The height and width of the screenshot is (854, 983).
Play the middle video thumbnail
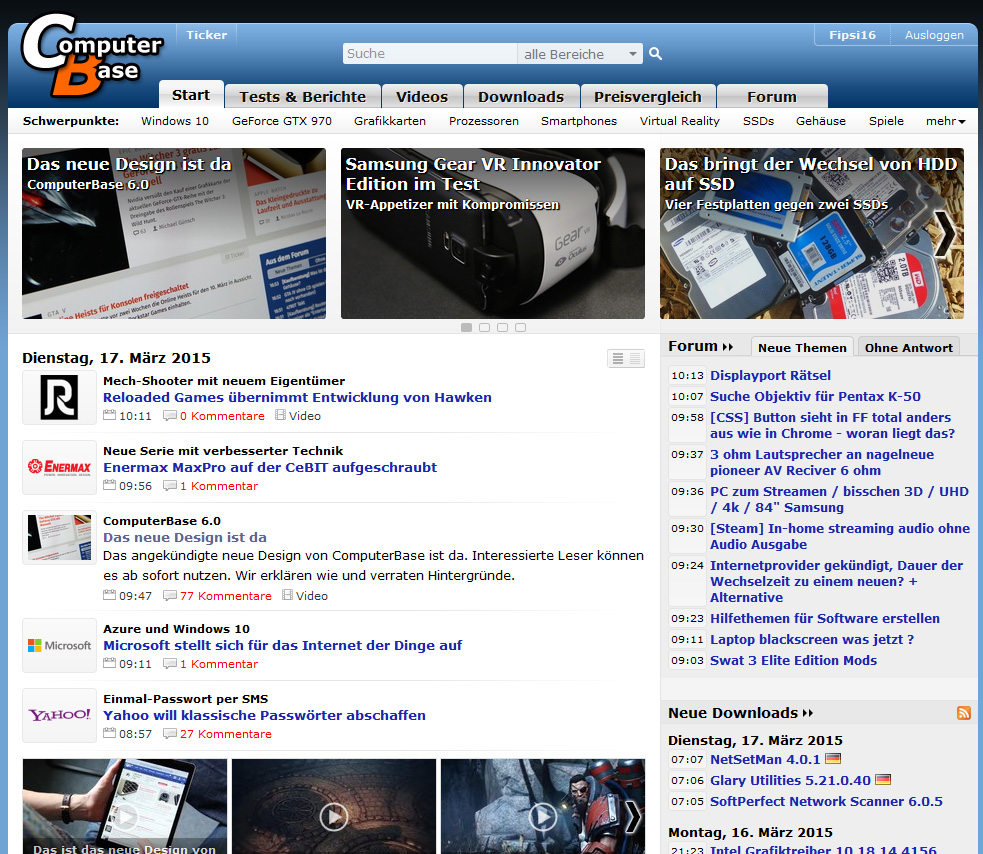coord(334,817)
